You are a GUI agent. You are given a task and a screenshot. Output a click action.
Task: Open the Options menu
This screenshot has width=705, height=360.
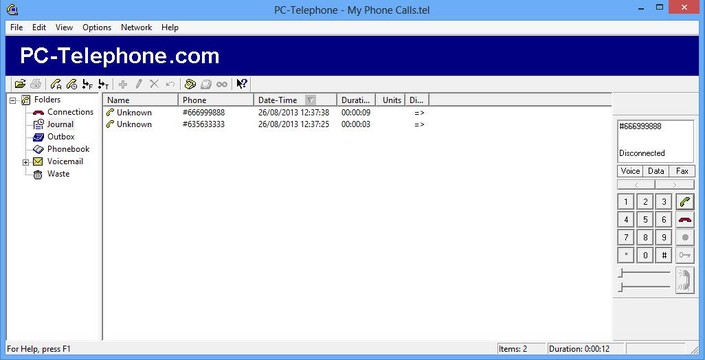coord(97,27)
